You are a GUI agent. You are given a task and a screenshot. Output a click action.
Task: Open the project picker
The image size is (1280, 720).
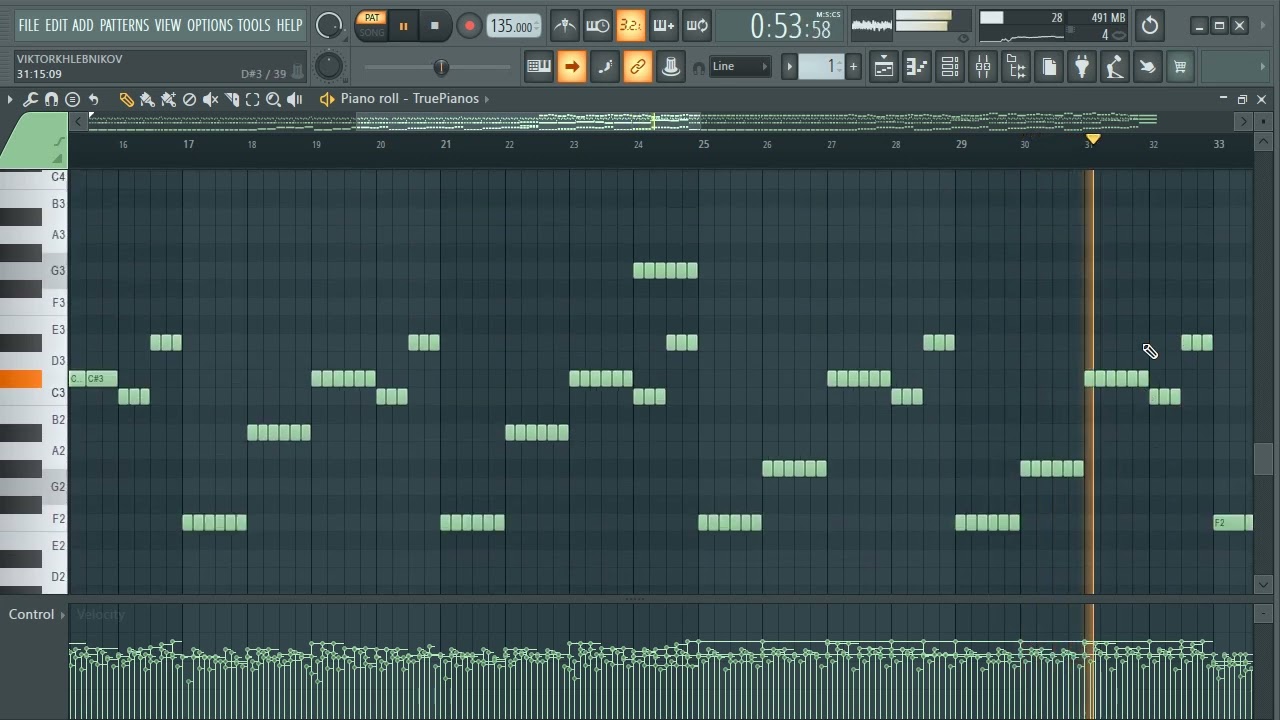pyautogui.click(x=1049, y=67)
